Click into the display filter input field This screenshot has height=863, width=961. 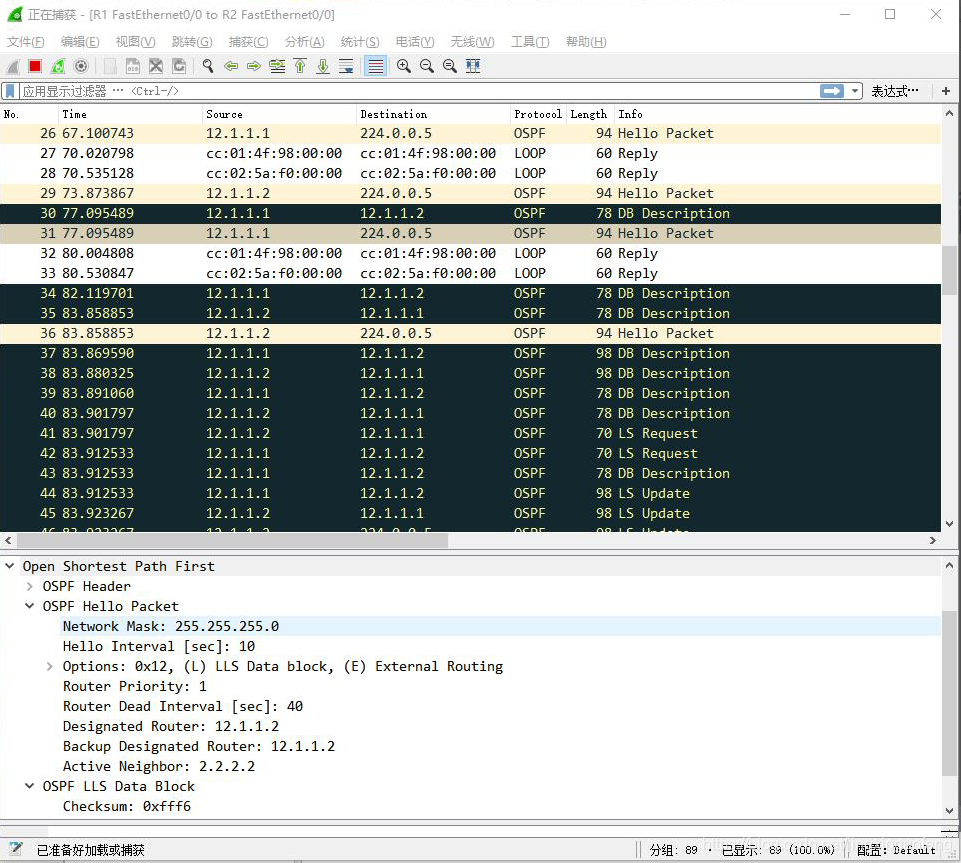[419, 91]
